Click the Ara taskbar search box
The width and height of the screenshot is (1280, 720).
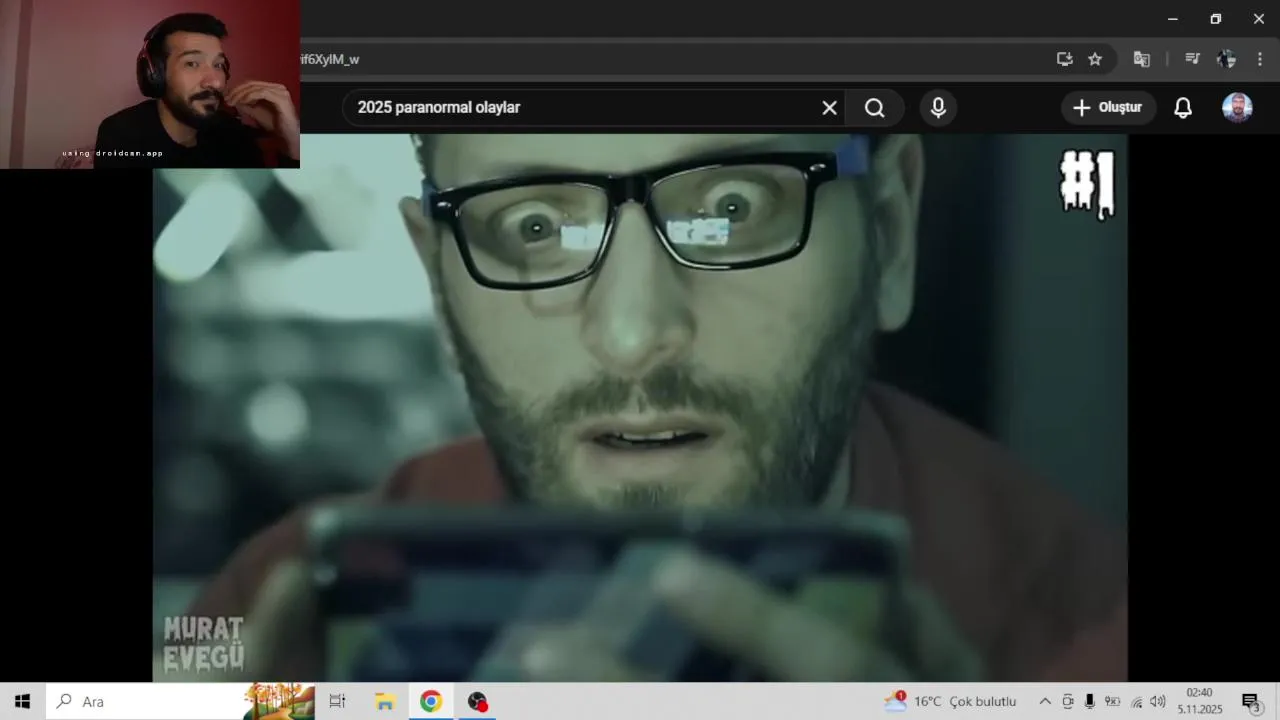coord(180,701)
